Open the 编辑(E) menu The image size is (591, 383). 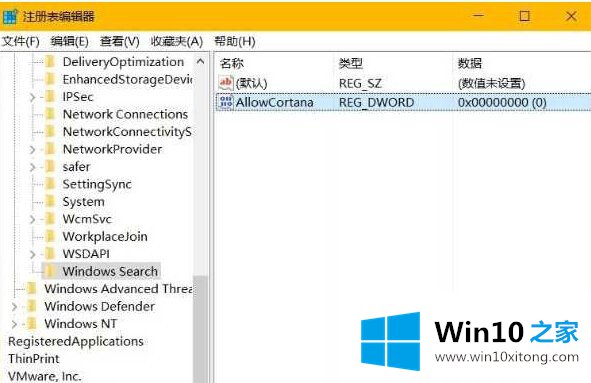[x=69, y=41]
